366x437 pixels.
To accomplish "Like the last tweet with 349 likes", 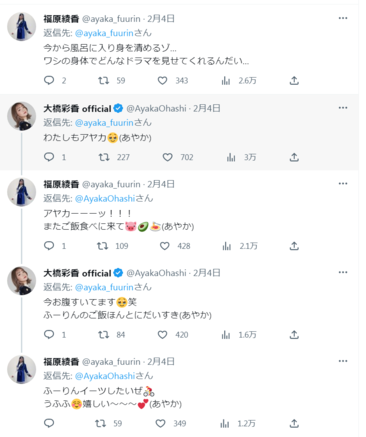I will tap(160, 423).
